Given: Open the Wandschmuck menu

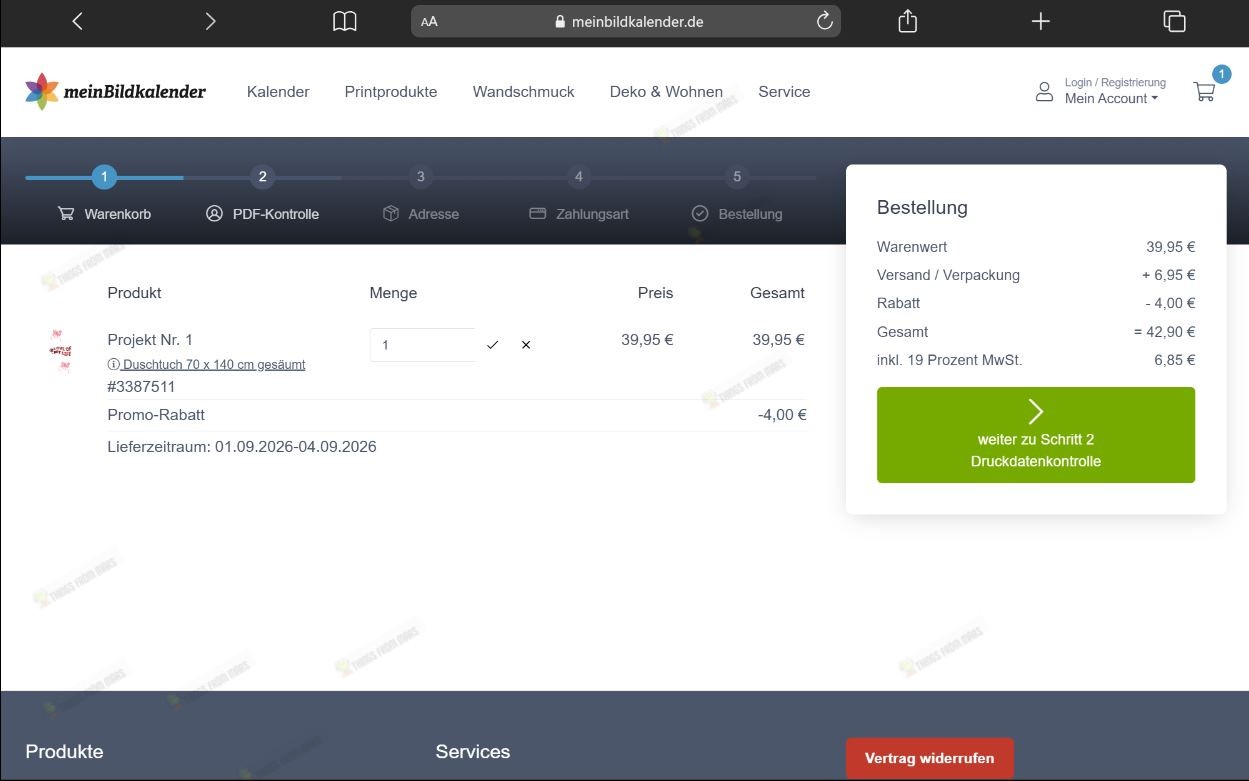Looking at the screenshot, I should 524,92.
